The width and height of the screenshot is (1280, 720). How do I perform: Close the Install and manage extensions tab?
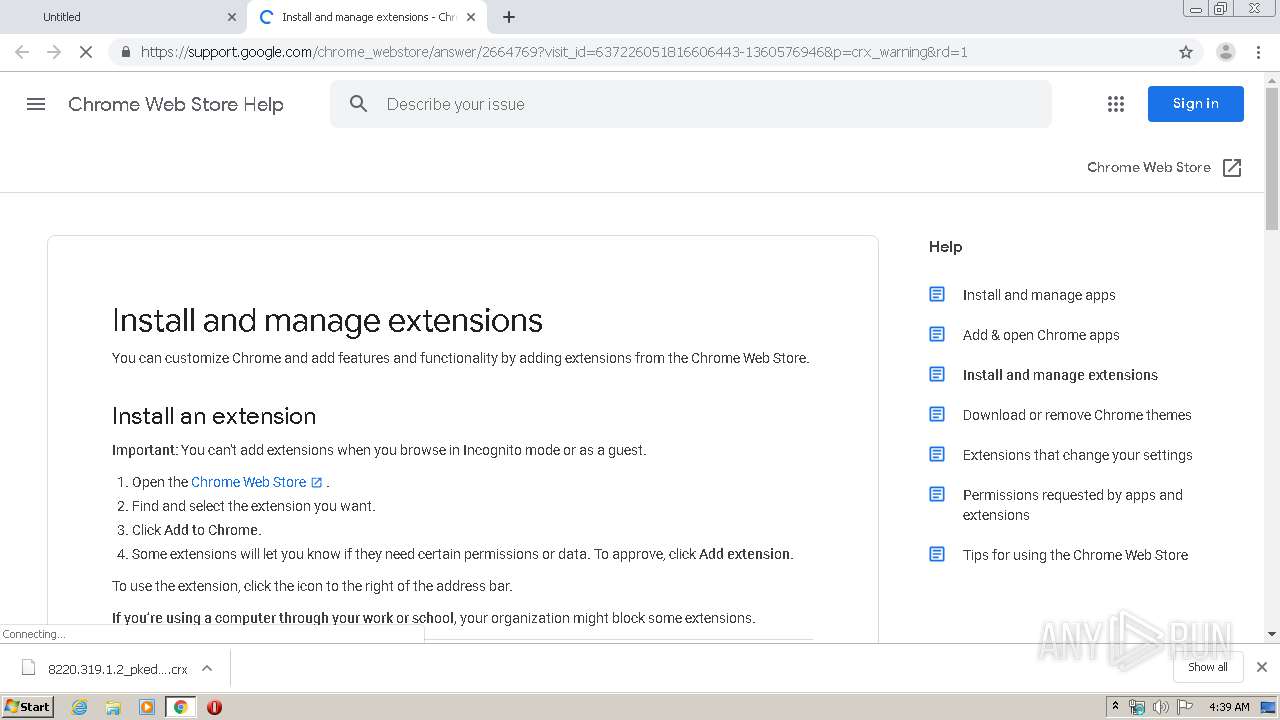click(471, 17)
